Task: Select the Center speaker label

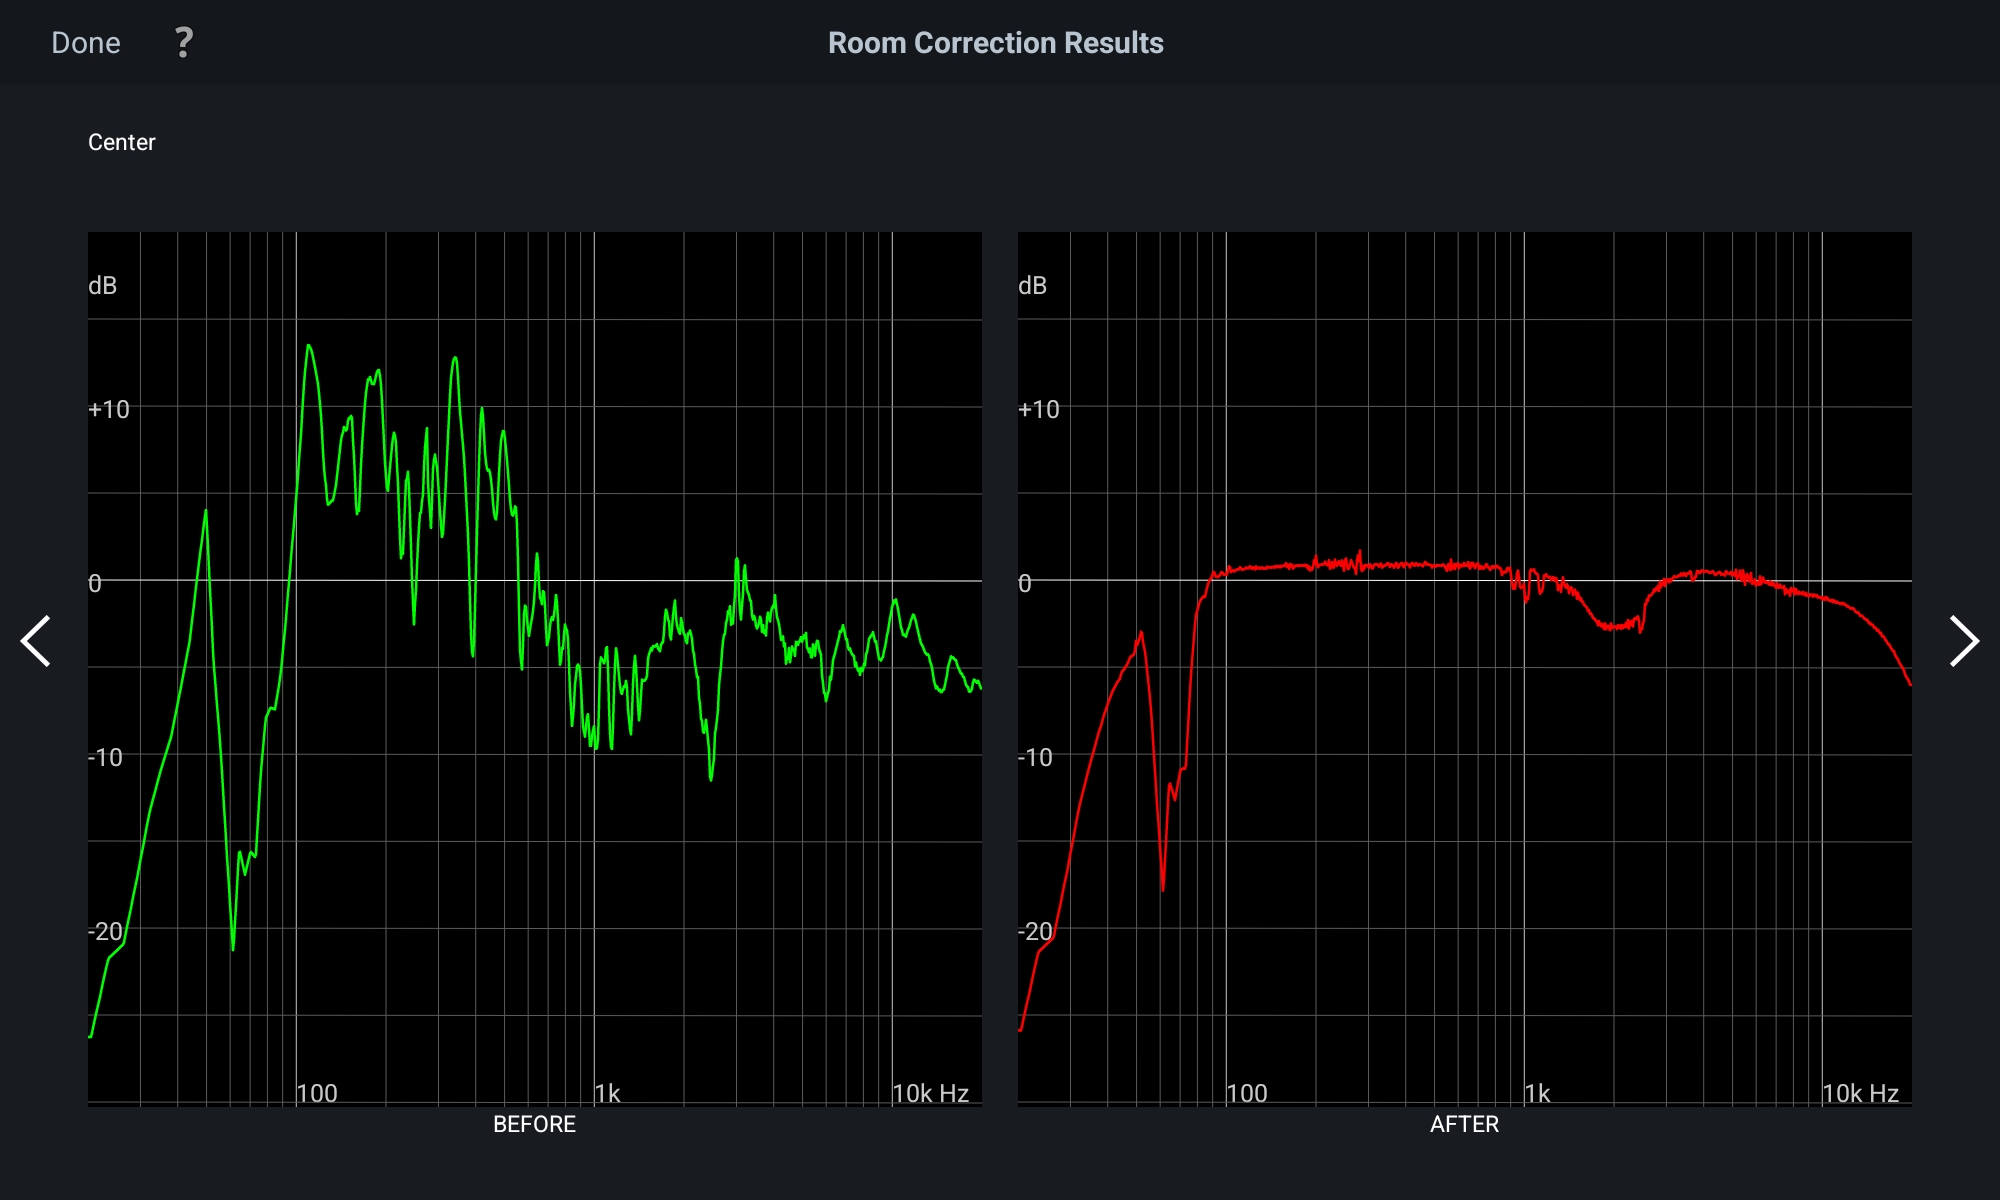Action: (122, 142)
